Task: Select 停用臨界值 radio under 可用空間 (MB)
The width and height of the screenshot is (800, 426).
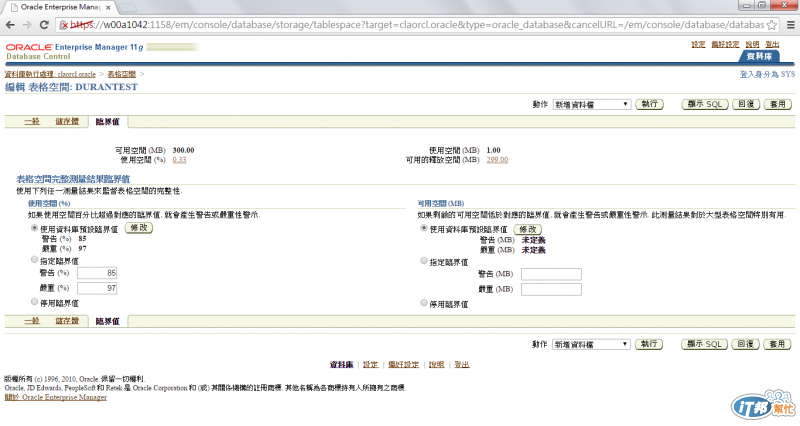Action: point(423,303)
